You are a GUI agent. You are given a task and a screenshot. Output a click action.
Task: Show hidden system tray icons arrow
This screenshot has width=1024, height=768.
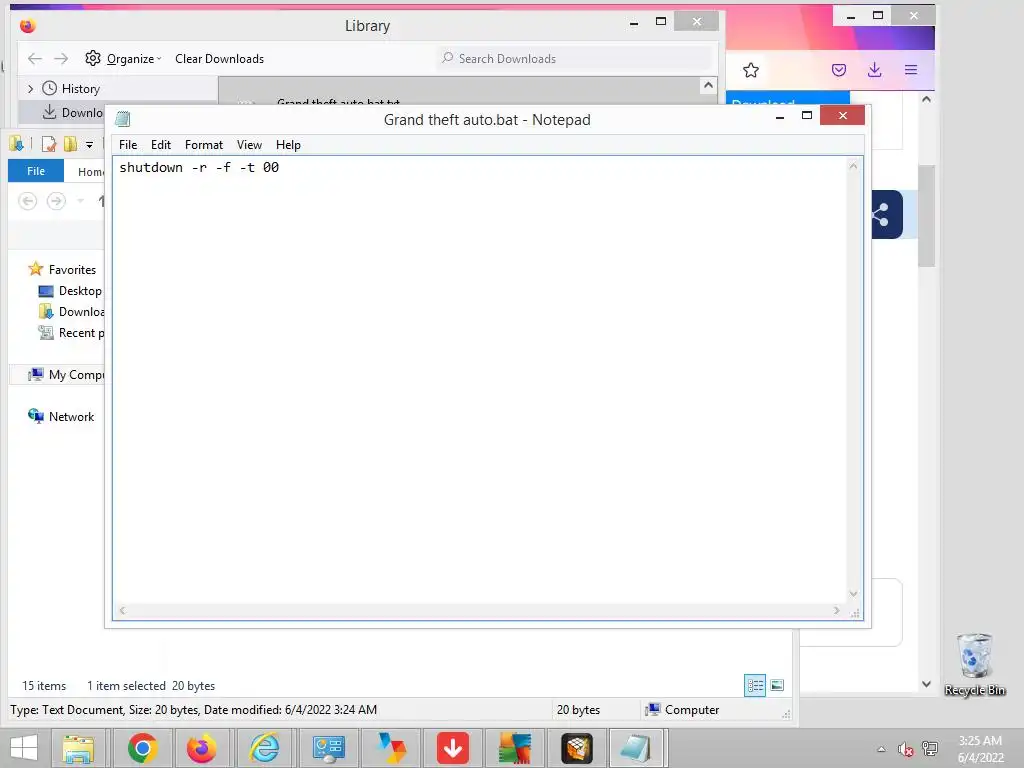(x=881, y=749)
